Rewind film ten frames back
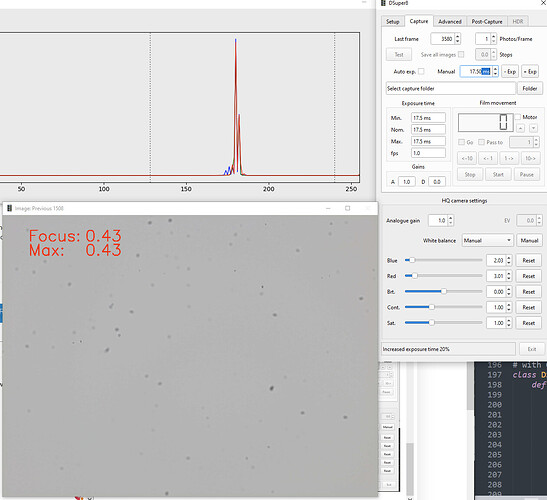The width and height of the screenshot is (547, 500). pos(467,158)
